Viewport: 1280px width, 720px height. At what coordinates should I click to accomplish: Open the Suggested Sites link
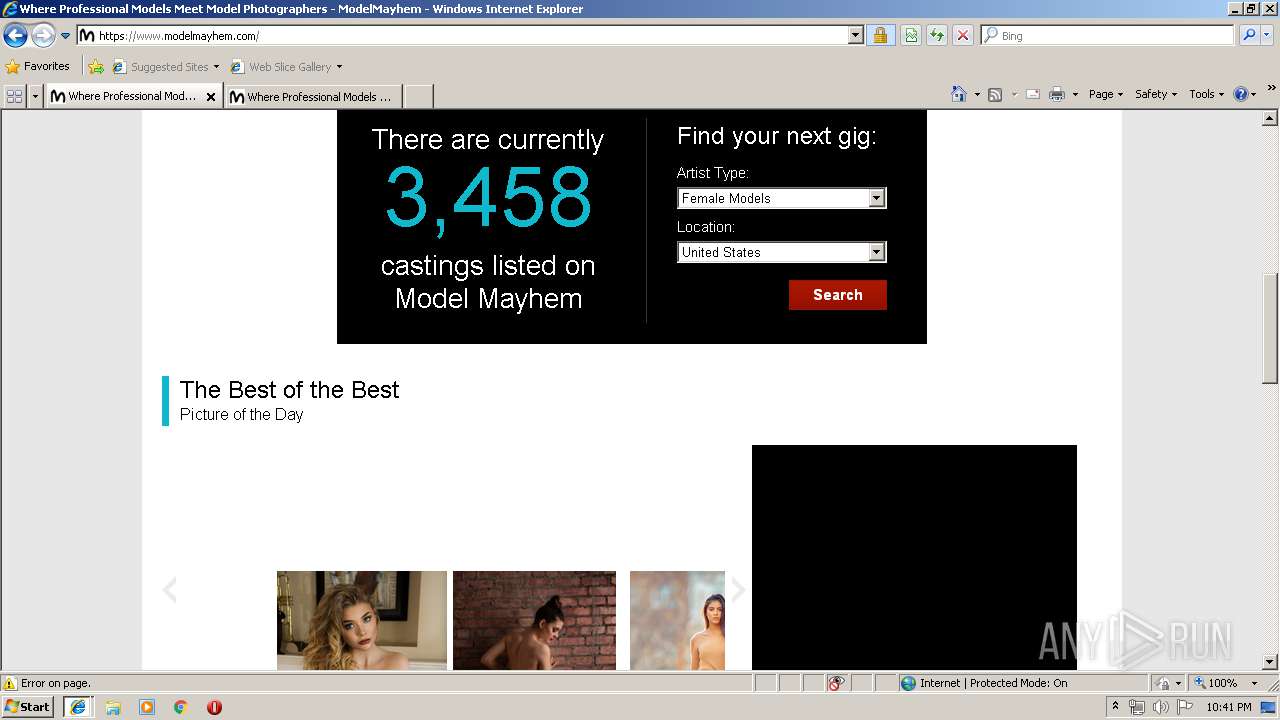[165, 67]
